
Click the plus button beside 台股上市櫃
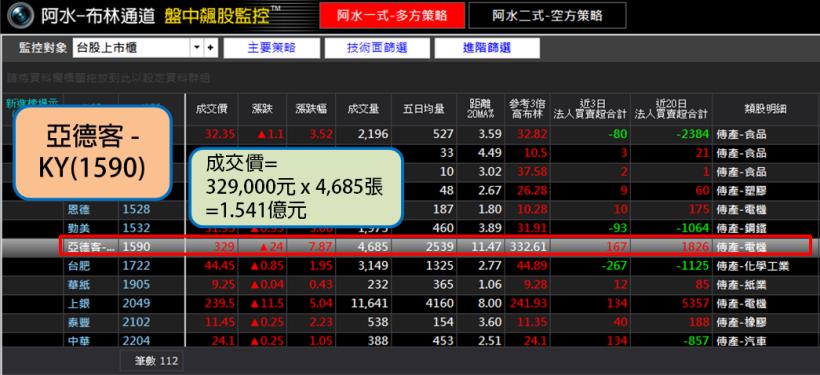click(210, 48)
